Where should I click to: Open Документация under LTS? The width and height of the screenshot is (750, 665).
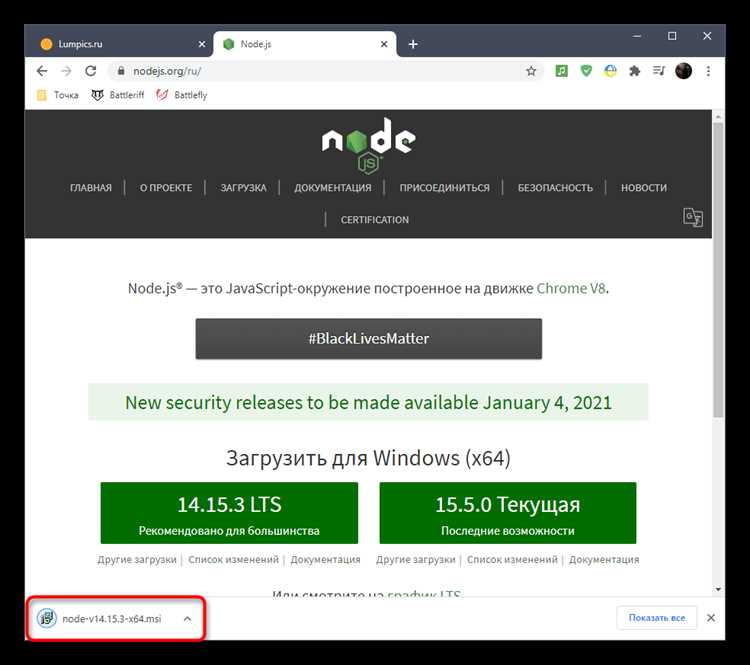[325, 559]
